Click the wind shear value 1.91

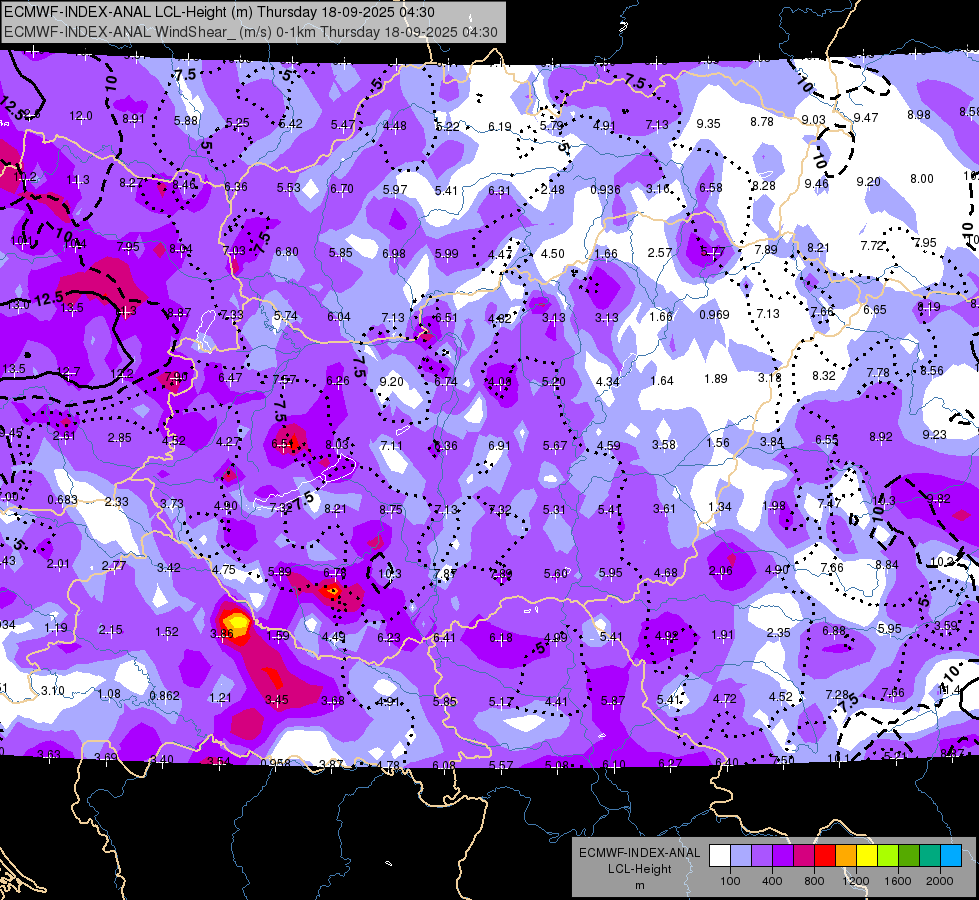tap(722, 635)
